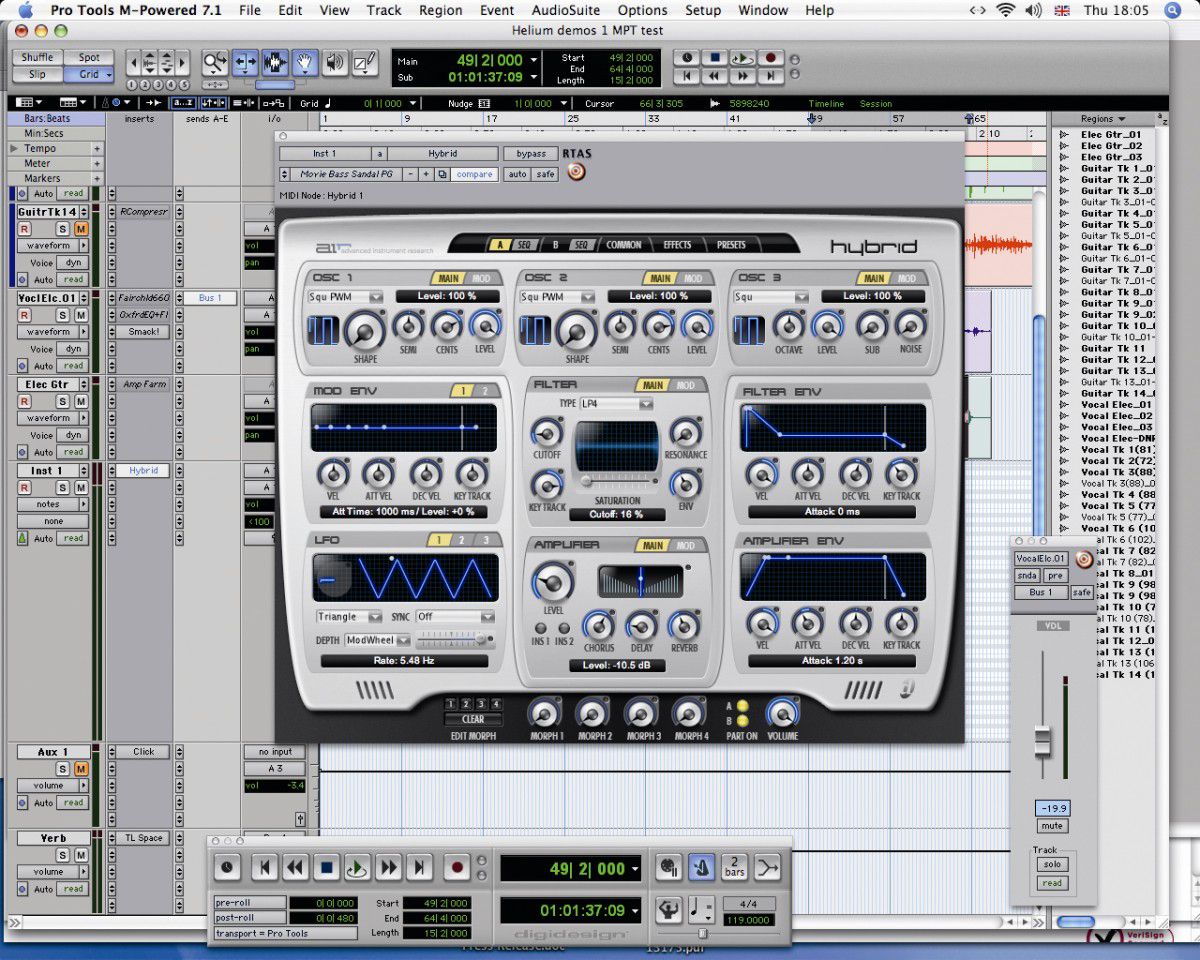Open the LFO DEPTH ModWheel dropdown
This screenshot has width=1200, height=960.
pos(378,640)
